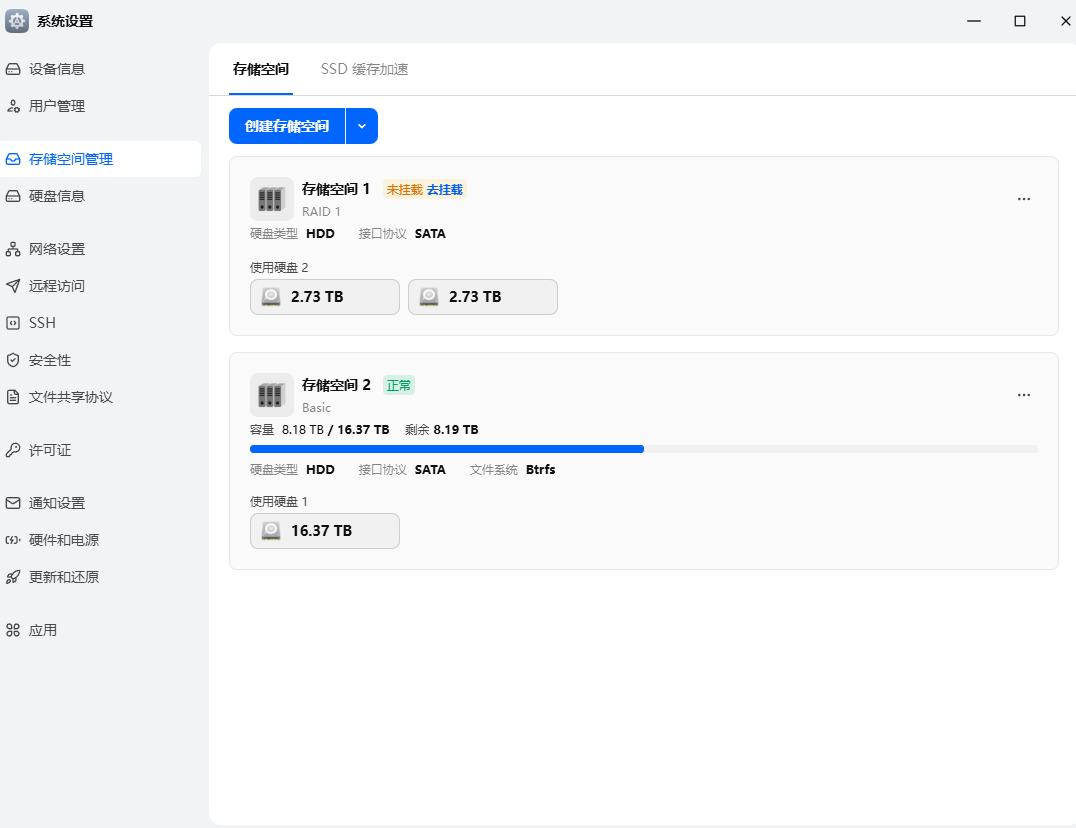
Task: Click second 2.73 TB disk icon
Action: [x=429, y=297]
